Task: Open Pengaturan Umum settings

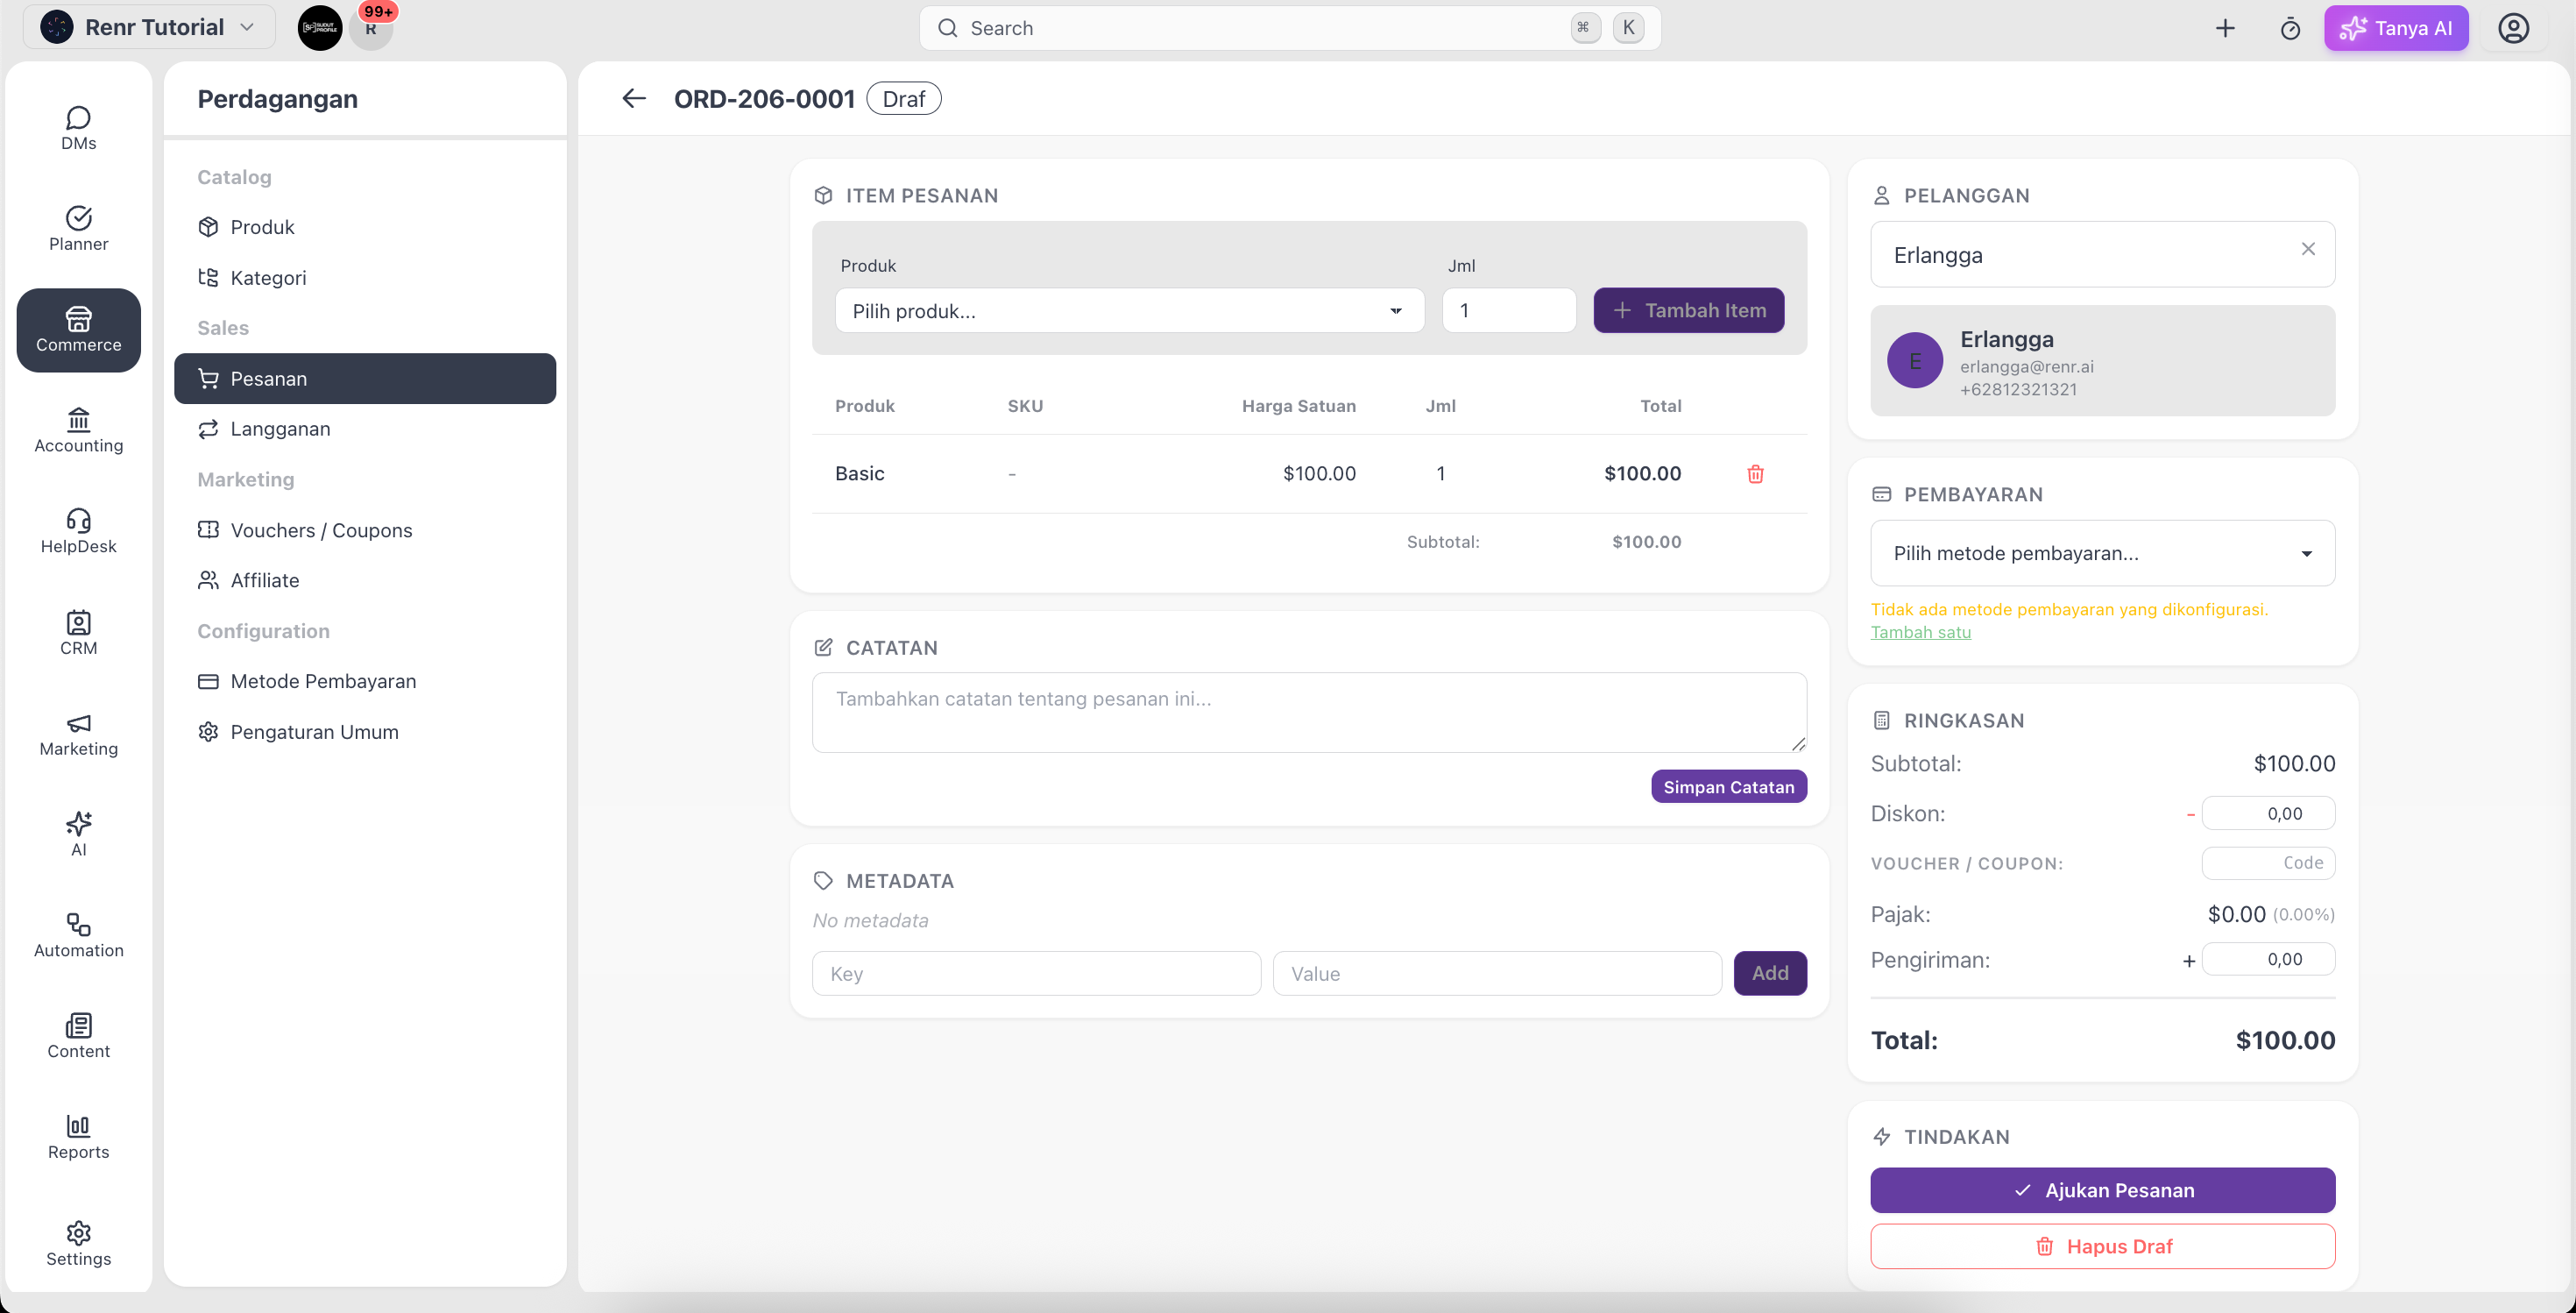Action: [365, 732]
